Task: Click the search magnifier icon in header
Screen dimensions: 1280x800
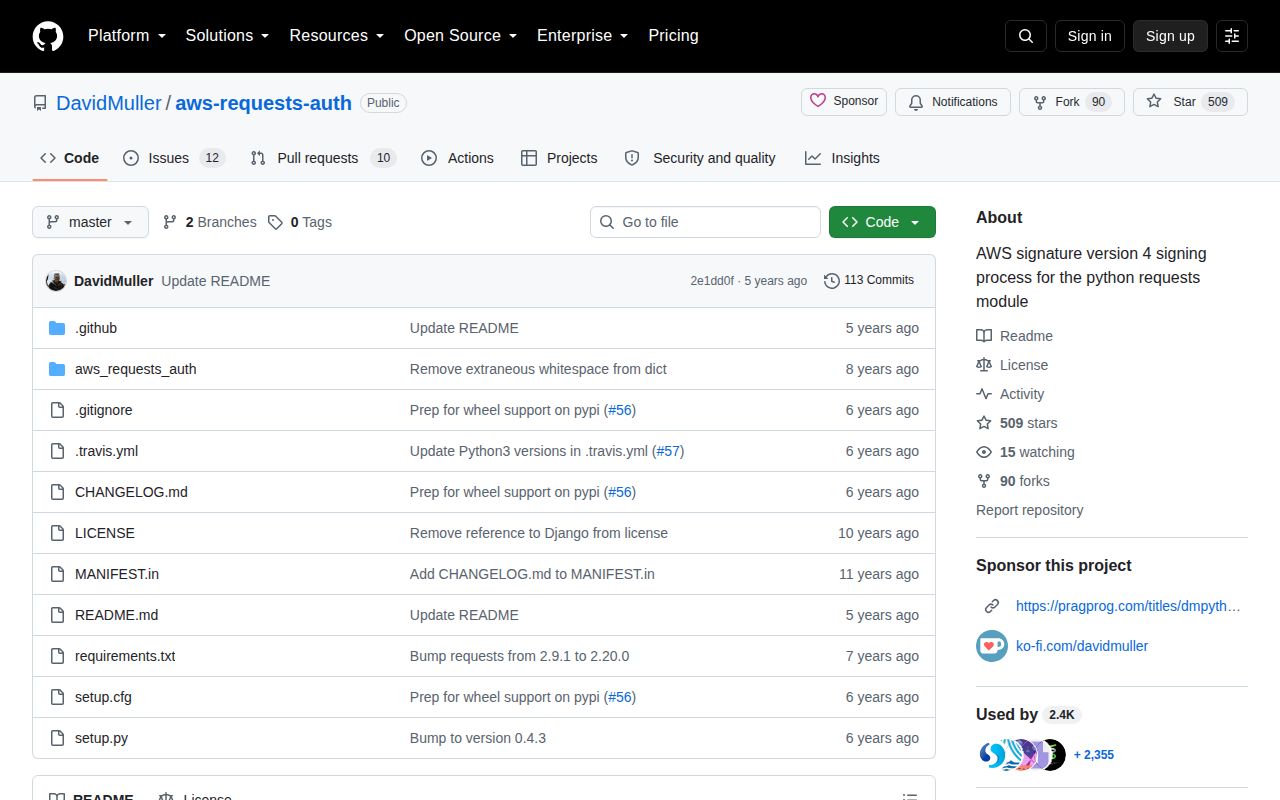Action: [1026, 36]
